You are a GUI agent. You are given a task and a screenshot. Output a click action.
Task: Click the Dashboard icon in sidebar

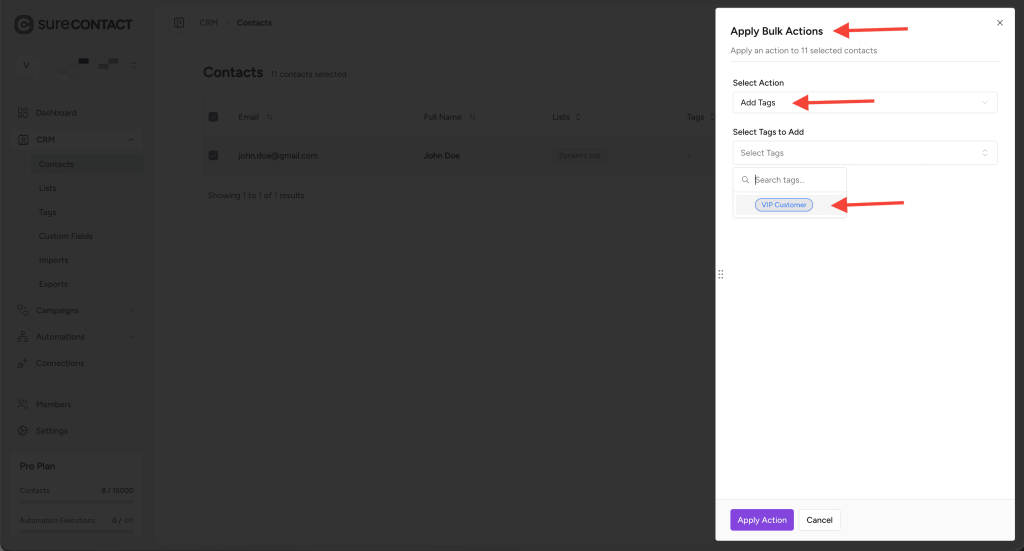coord(23,113)
